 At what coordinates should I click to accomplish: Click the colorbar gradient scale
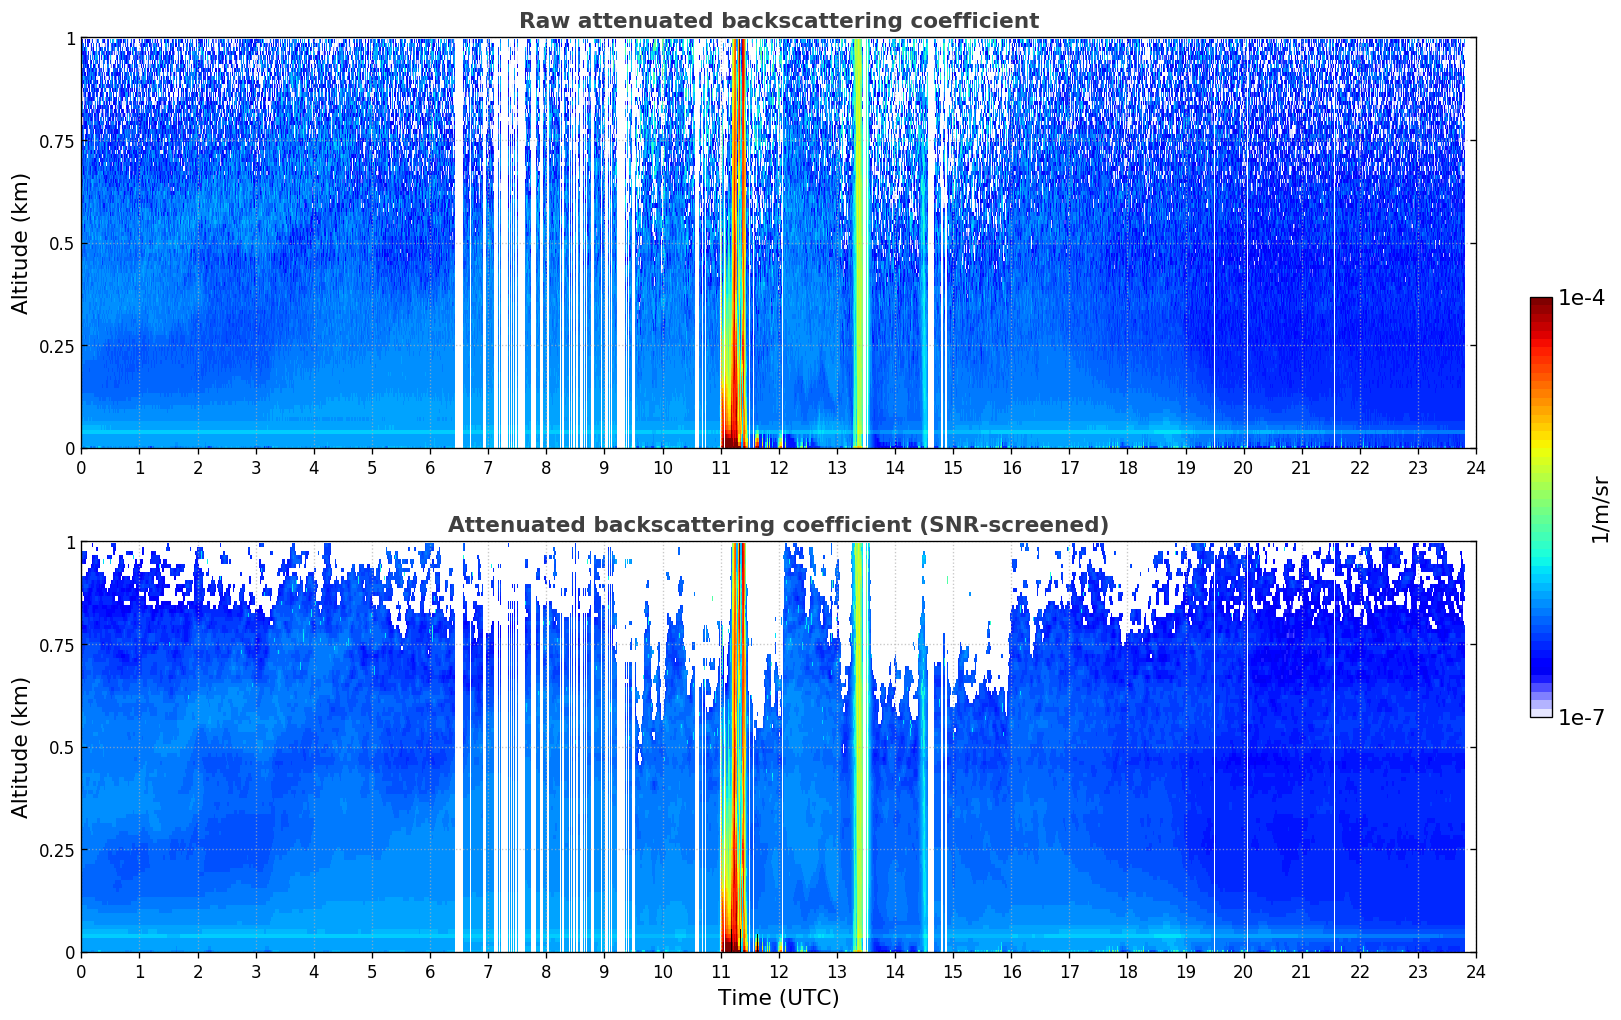[1541, 507]
